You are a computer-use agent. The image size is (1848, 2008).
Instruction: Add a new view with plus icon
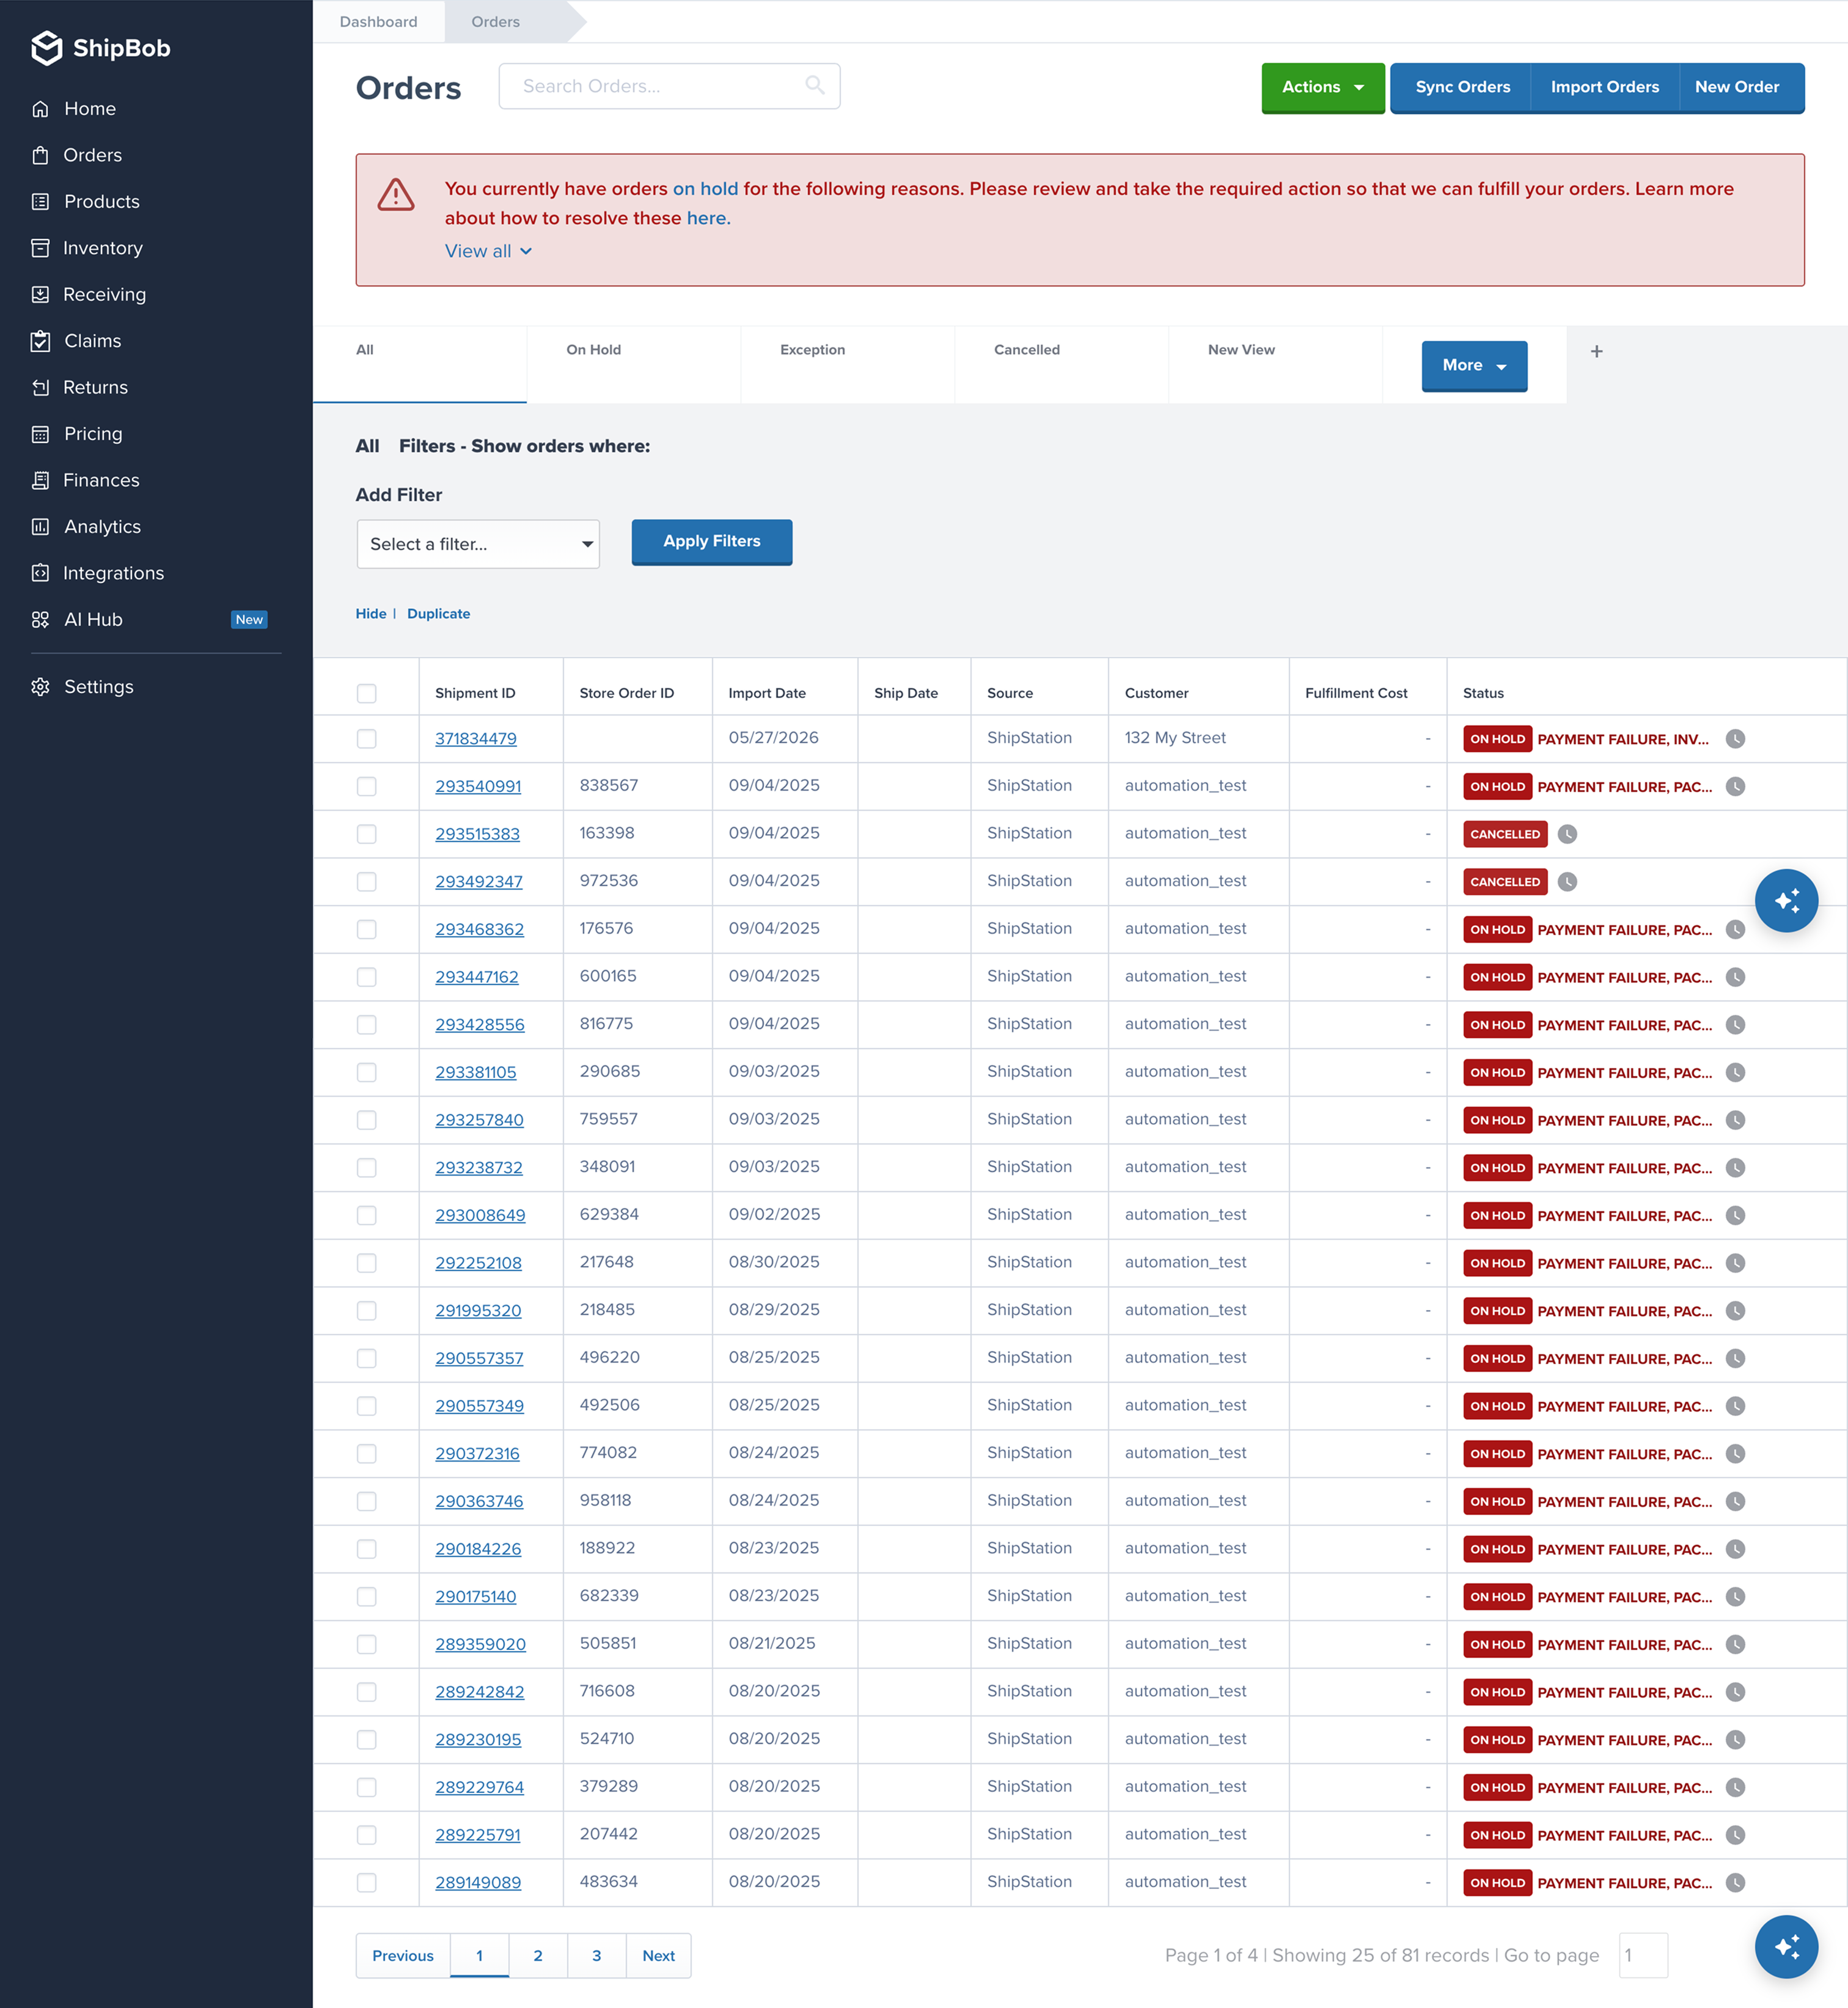coord(1596,352)
